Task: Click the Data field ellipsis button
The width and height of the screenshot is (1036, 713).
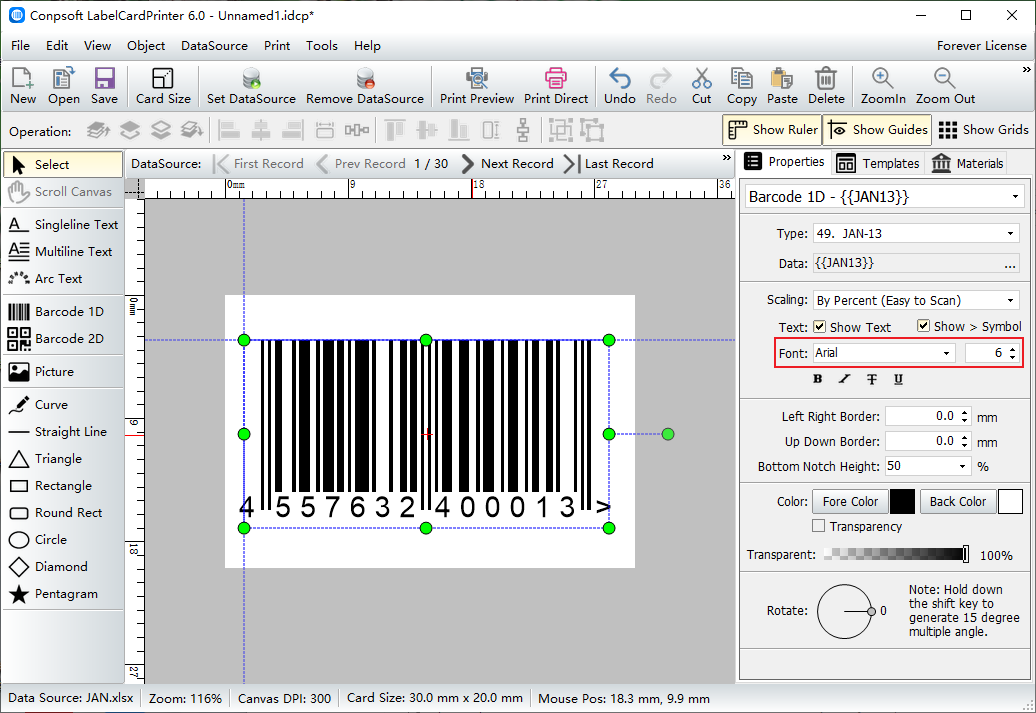Action: tap(1010, 264)
